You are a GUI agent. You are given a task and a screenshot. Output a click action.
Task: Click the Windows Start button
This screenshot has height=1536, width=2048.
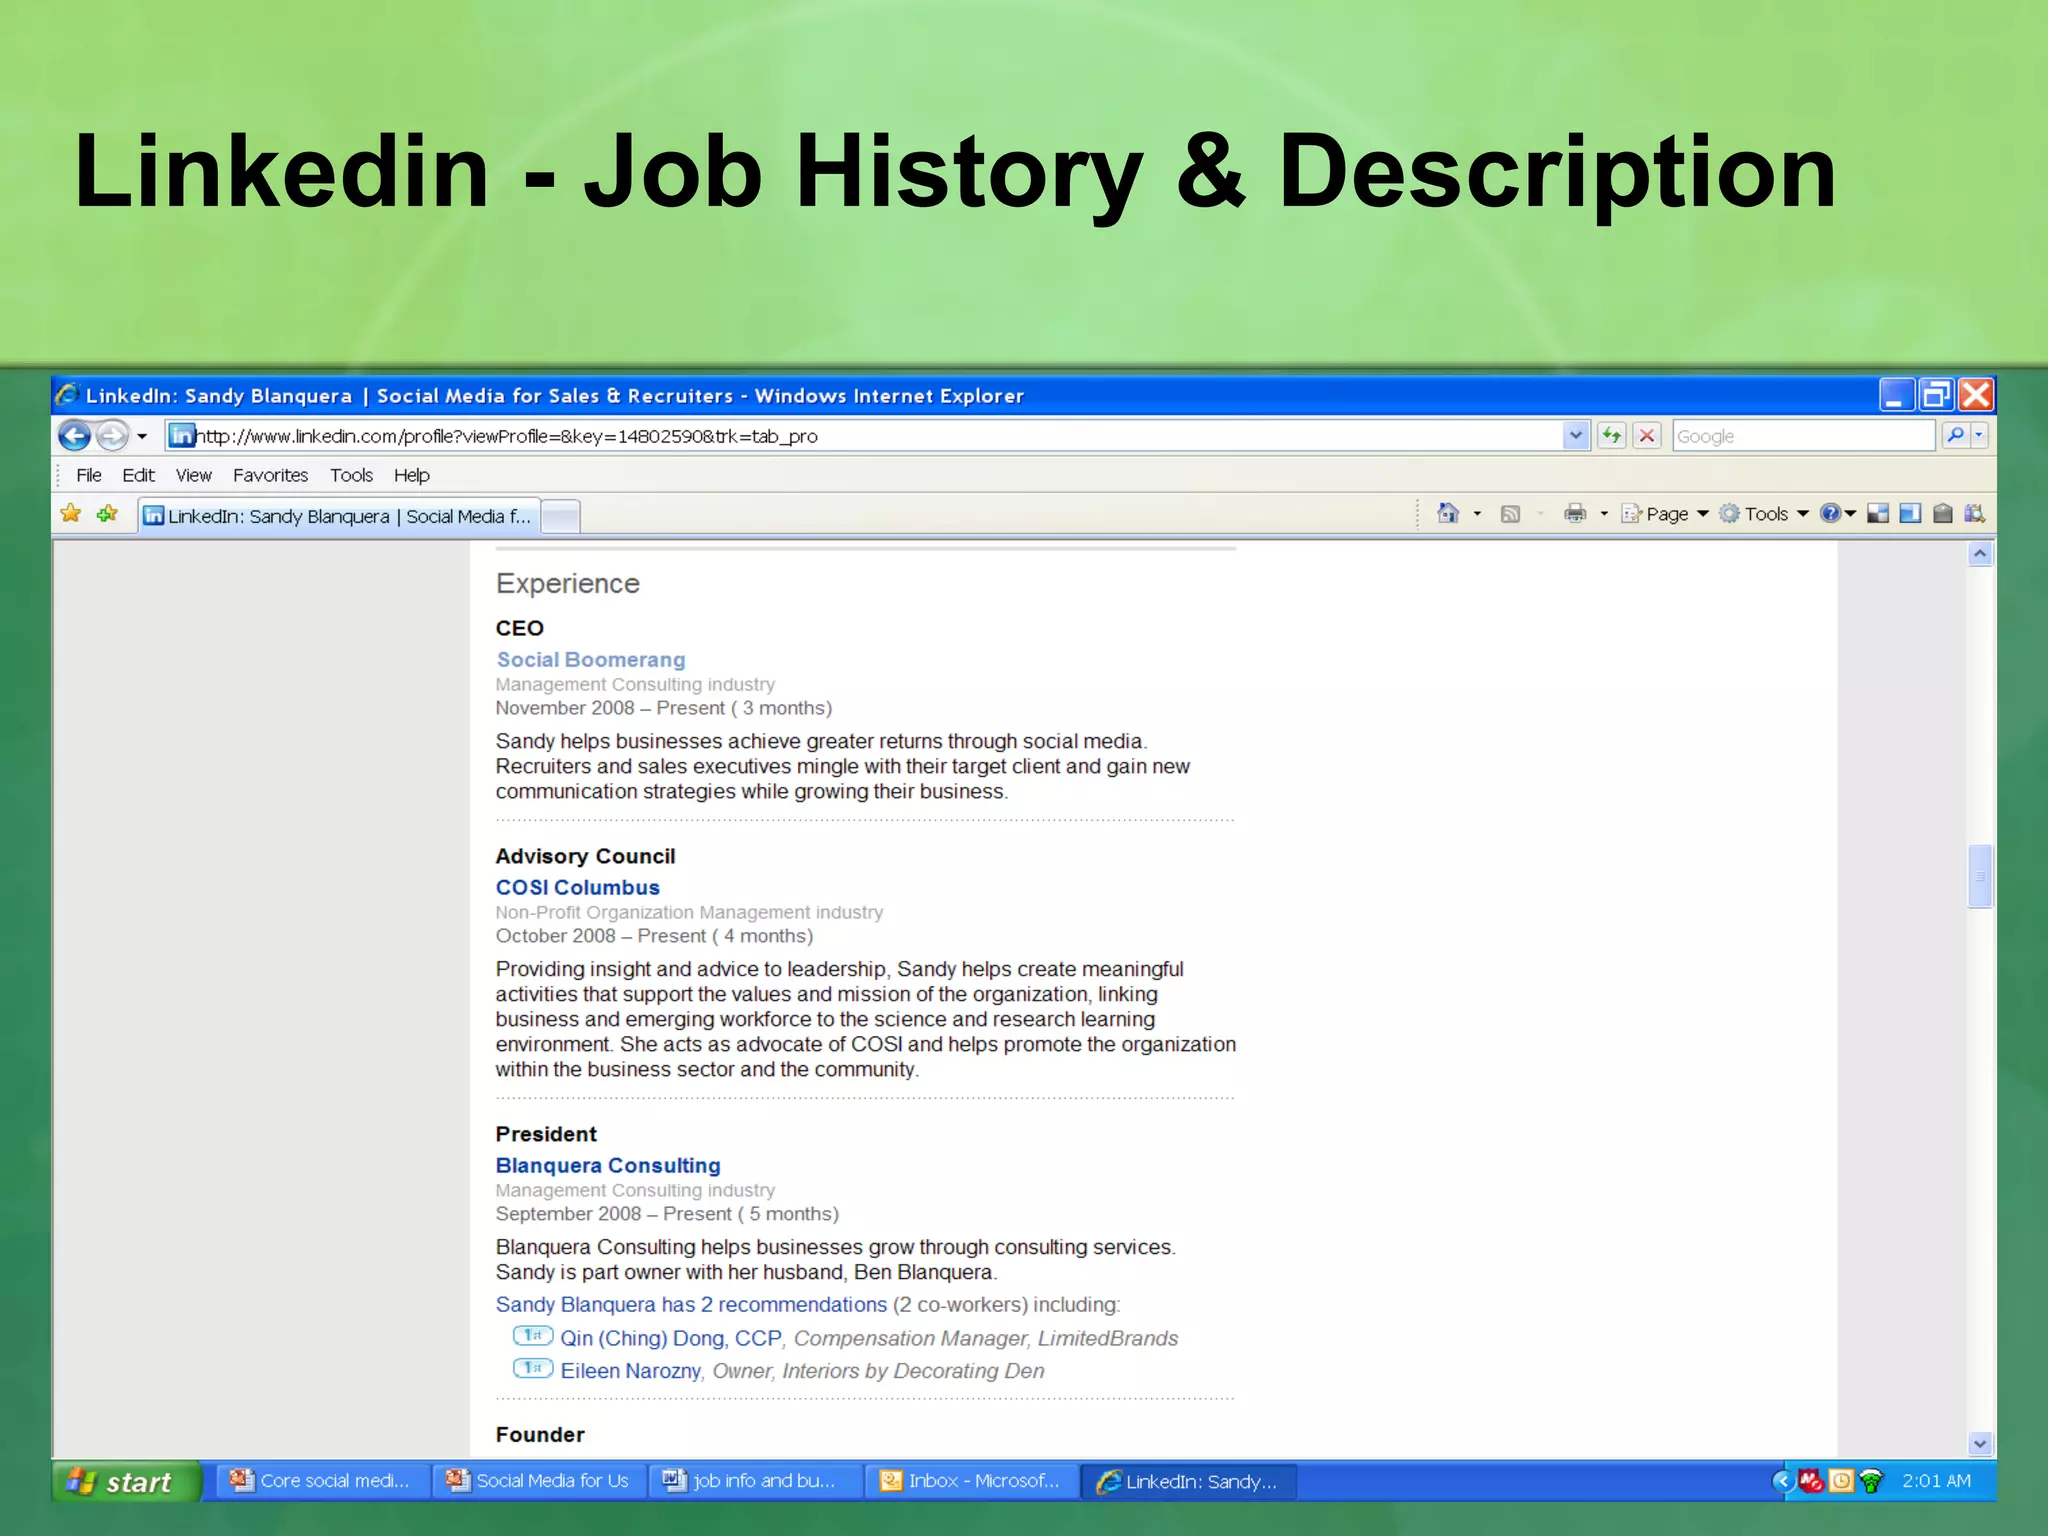click(x=126, y=1481)
